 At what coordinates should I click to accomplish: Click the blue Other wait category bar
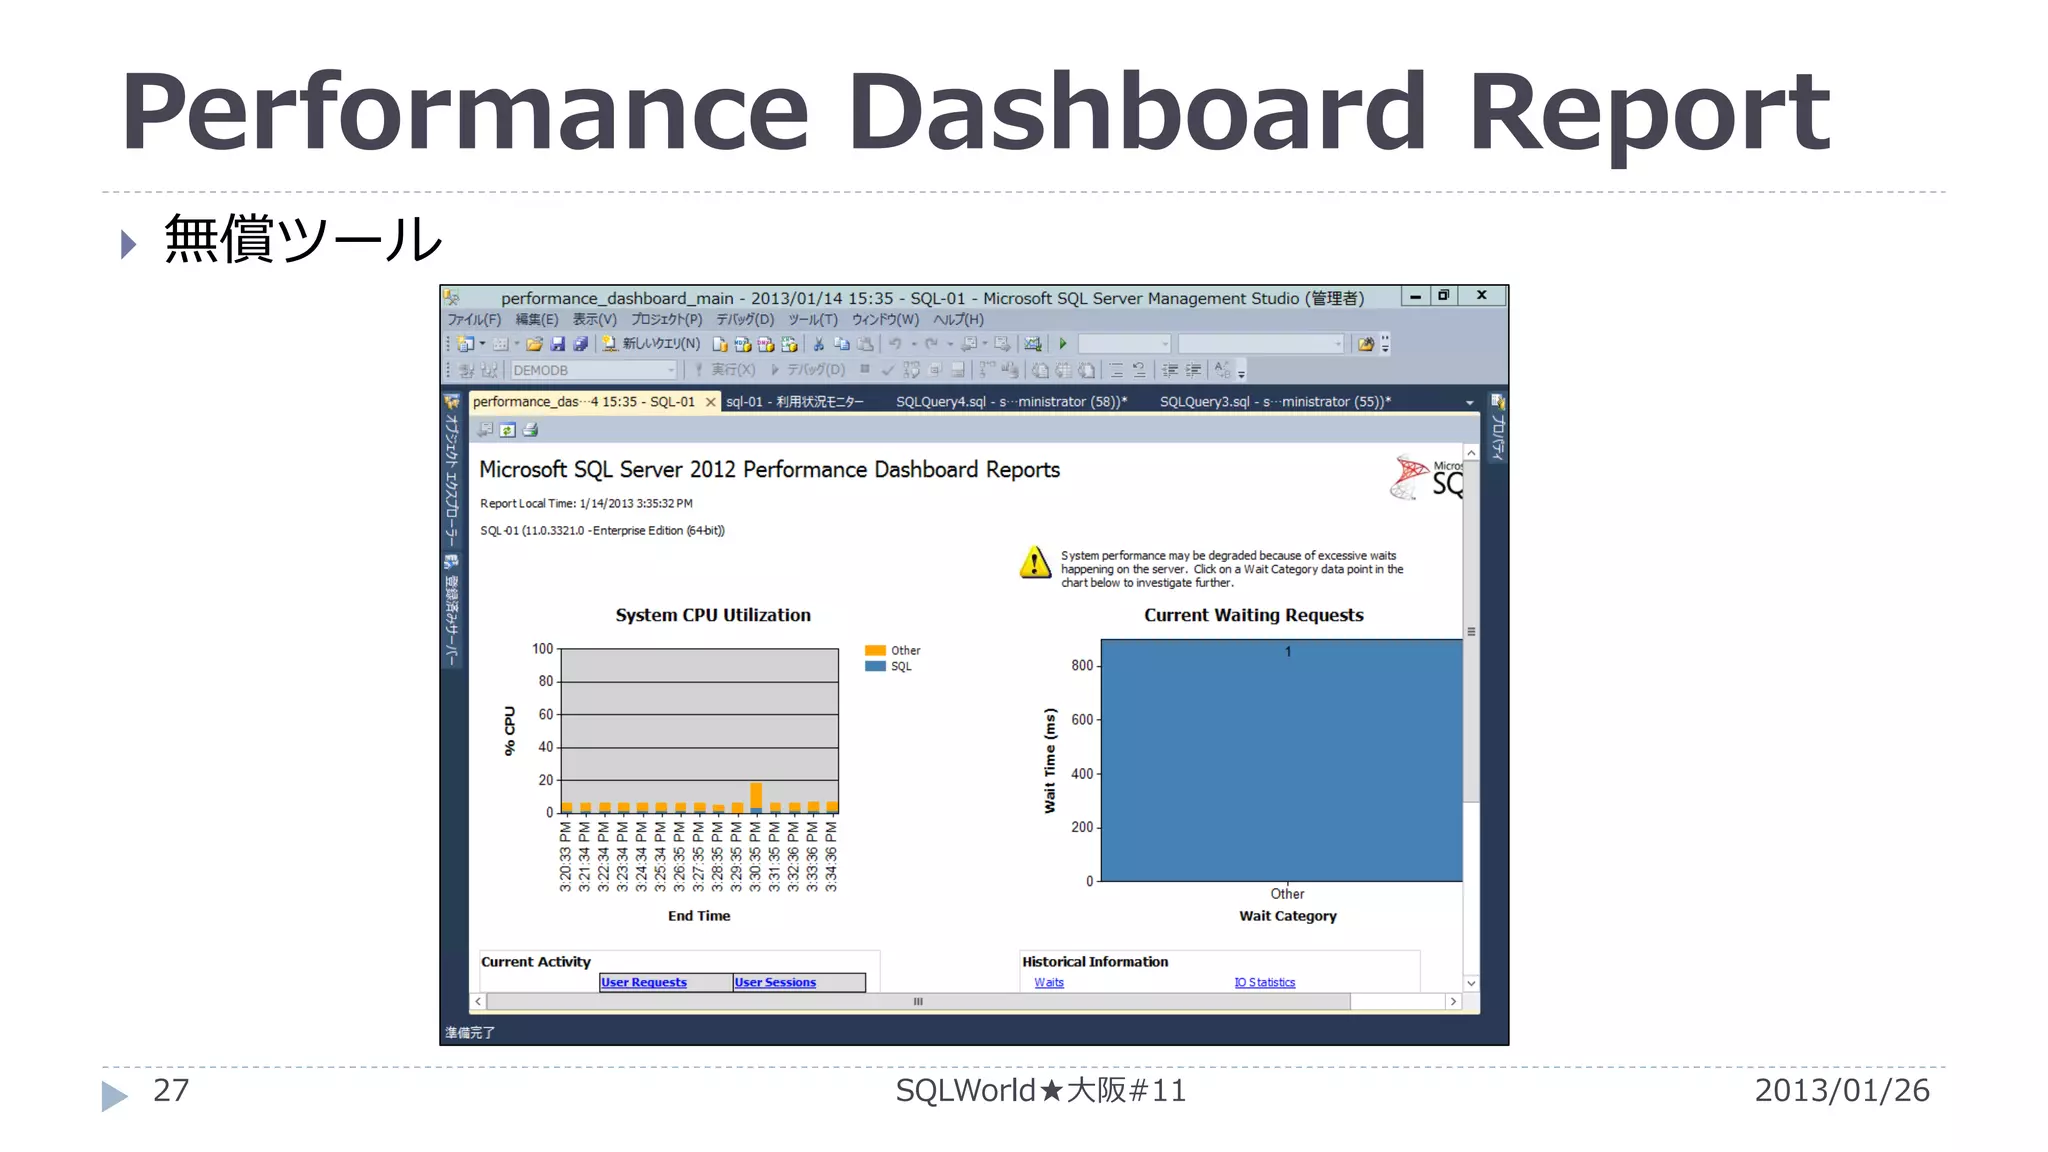[1282, 760]
